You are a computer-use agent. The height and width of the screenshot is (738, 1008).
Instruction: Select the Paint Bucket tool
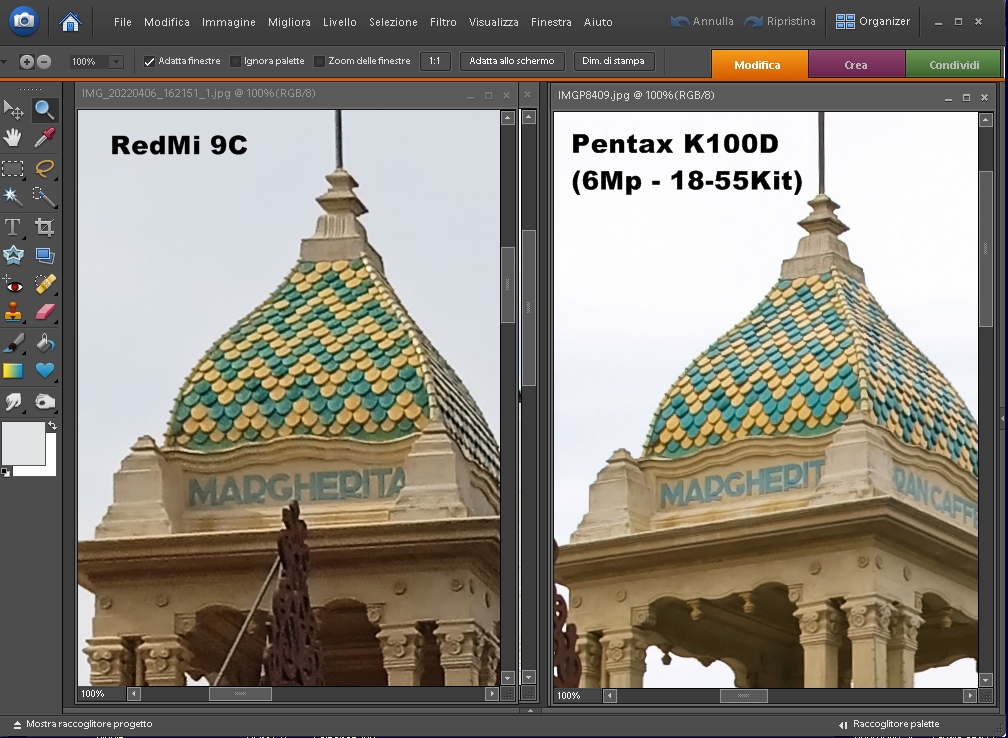(x=44, y=343)
